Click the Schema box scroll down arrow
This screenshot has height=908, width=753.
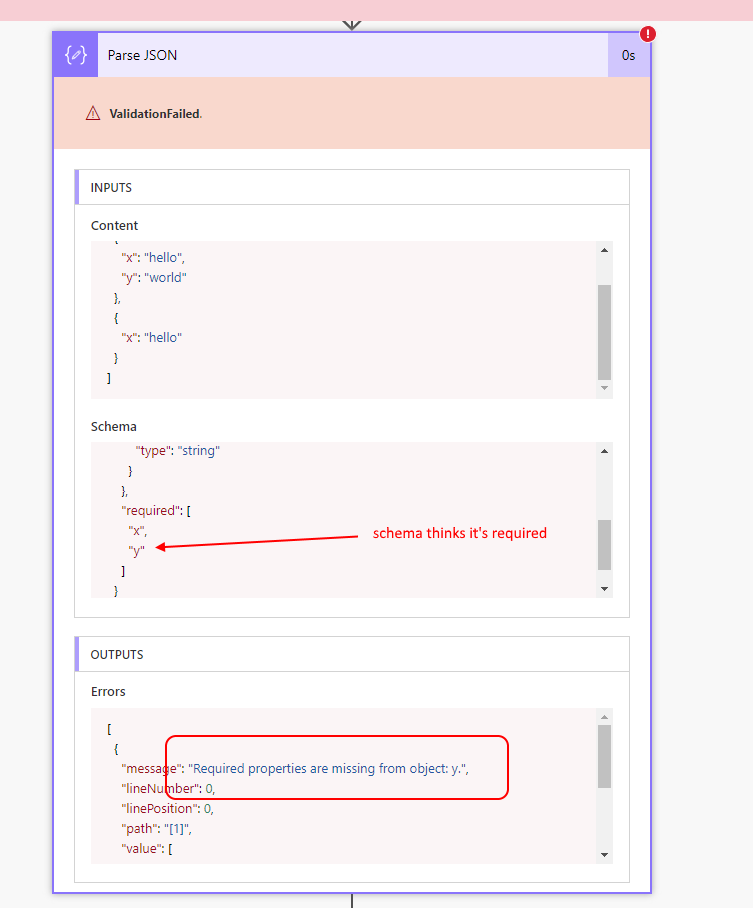pos(604,589)
